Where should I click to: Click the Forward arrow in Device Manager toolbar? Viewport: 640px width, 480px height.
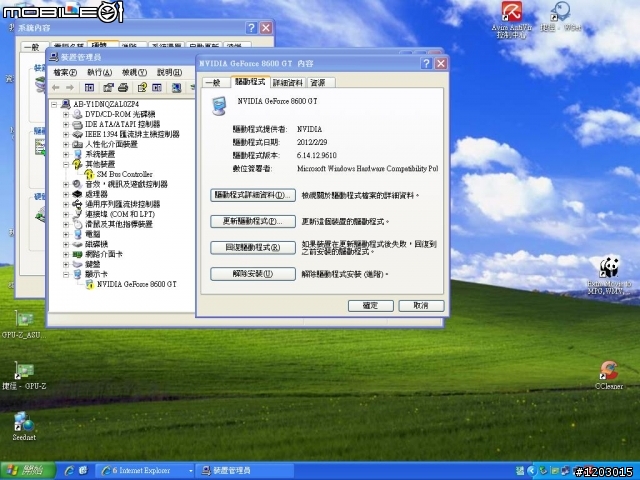70,87
